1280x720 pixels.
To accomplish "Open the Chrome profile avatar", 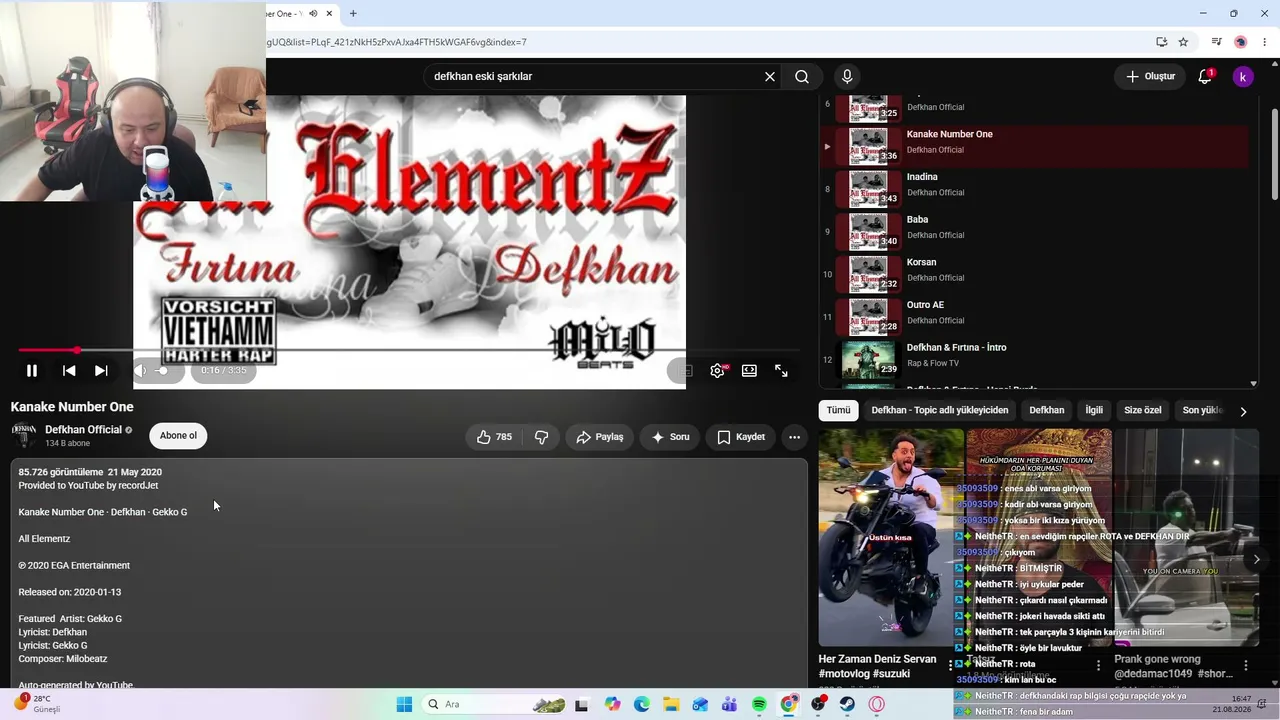I will click(x=1241, y=42).
